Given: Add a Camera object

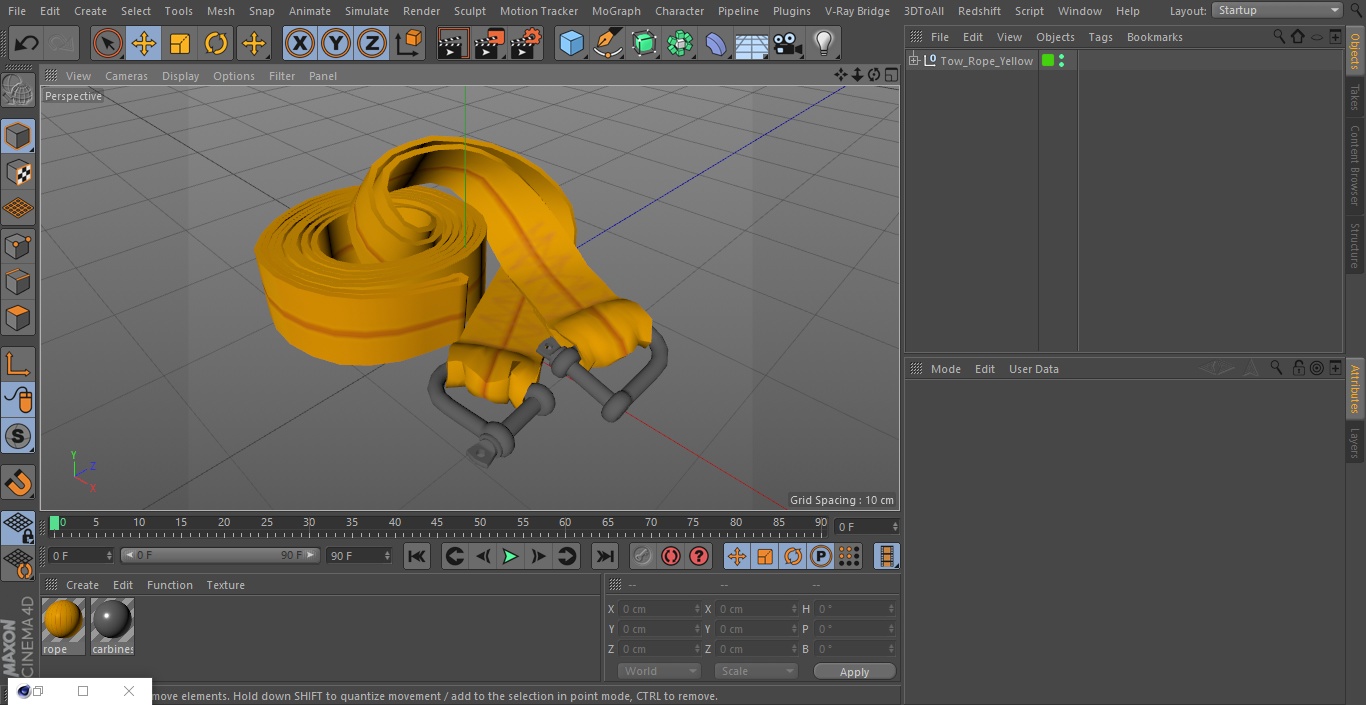Looking at the screenshot, I should (x=788, y=43).
